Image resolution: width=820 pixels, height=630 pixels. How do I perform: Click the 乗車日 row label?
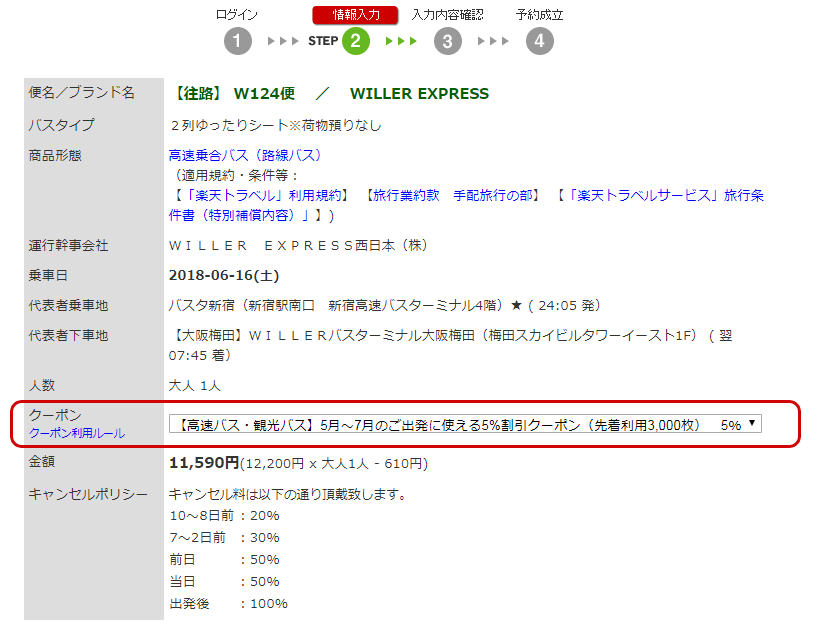pos(48,275)
